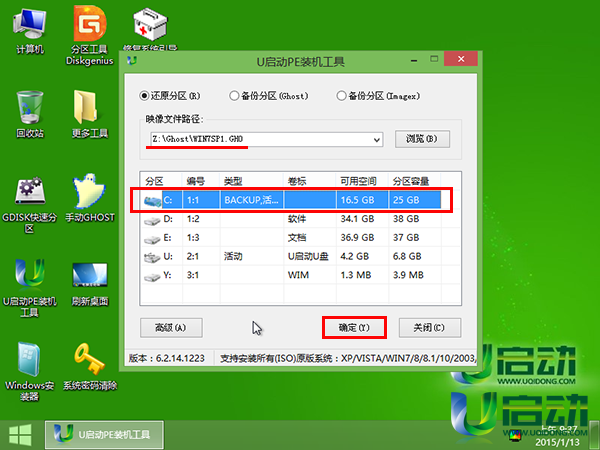Click the 2015/1/13 taskbar clock
This screenshot has height=450, width=600.
pyautogui.click(x=557, y=443)
